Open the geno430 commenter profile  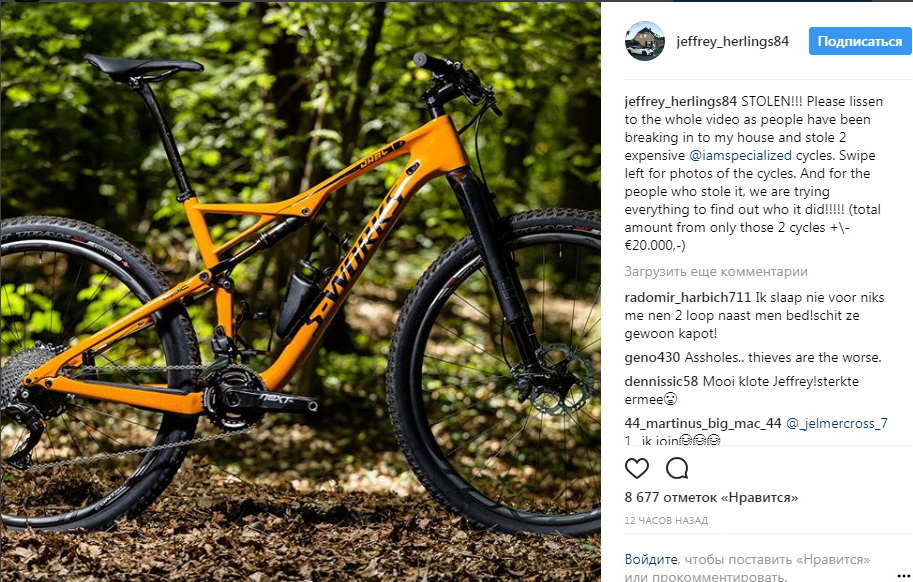[652, 357]
